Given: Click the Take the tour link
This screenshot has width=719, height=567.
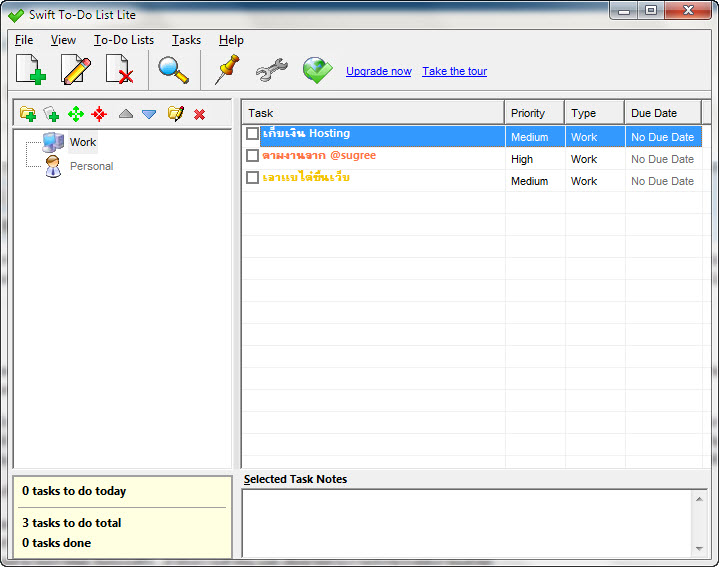Looking at the screenshot, I should [454, 71].
